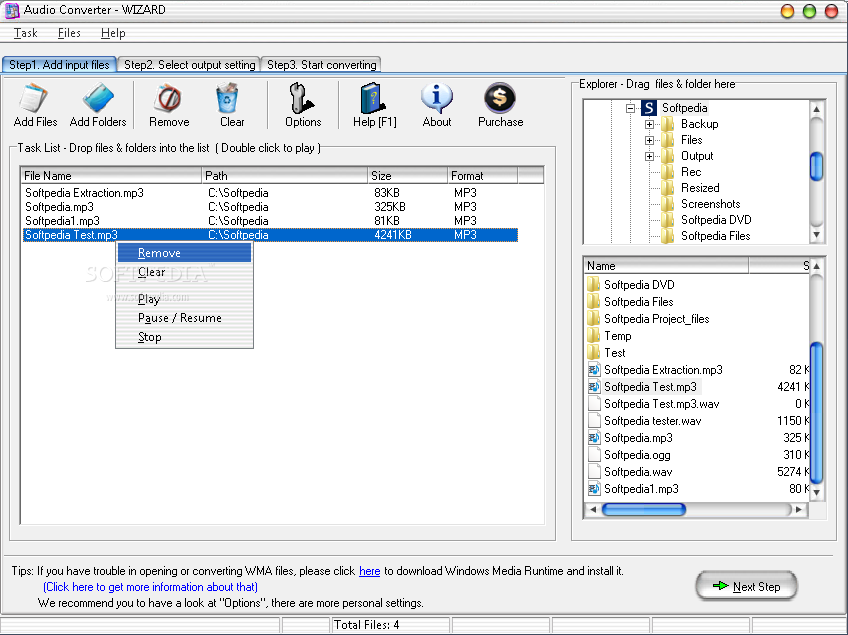Click the file list scroll right arrow
The image size is (848, 635).
[798, 510]
